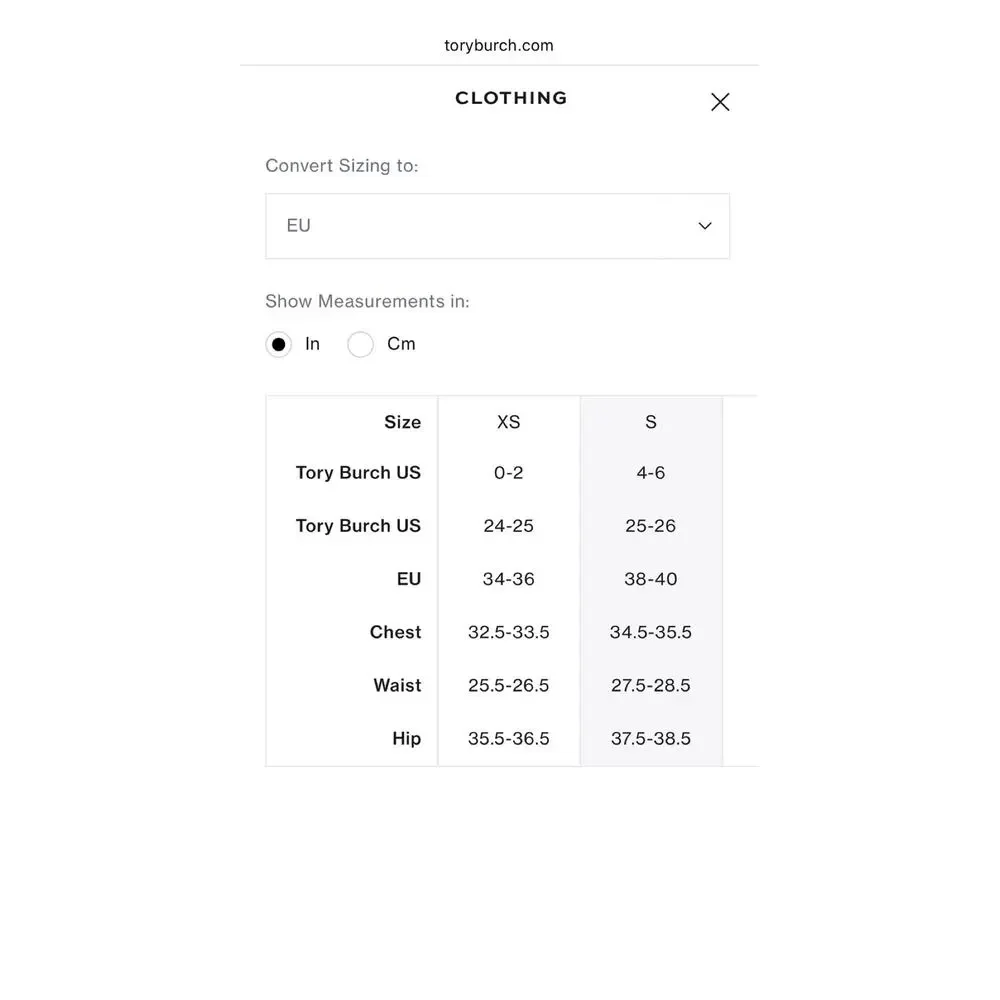
Task: Click the Tory Burch US 0-2 cell
Action: [508, 473]
